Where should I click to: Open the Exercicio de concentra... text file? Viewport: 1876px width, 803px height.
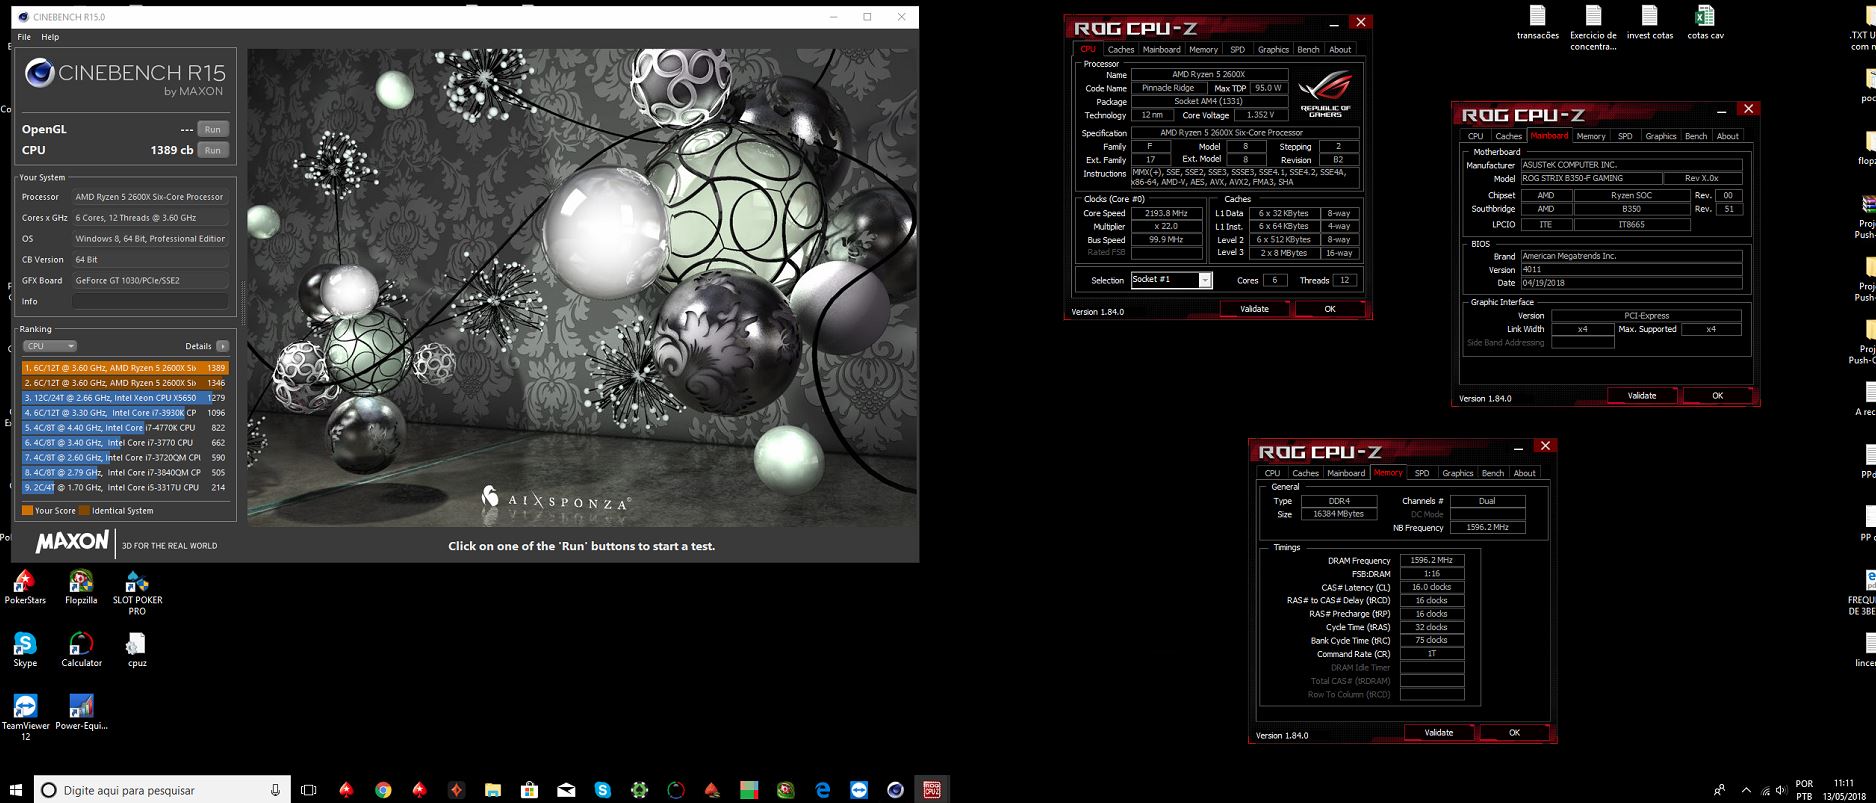[1593, 28]
